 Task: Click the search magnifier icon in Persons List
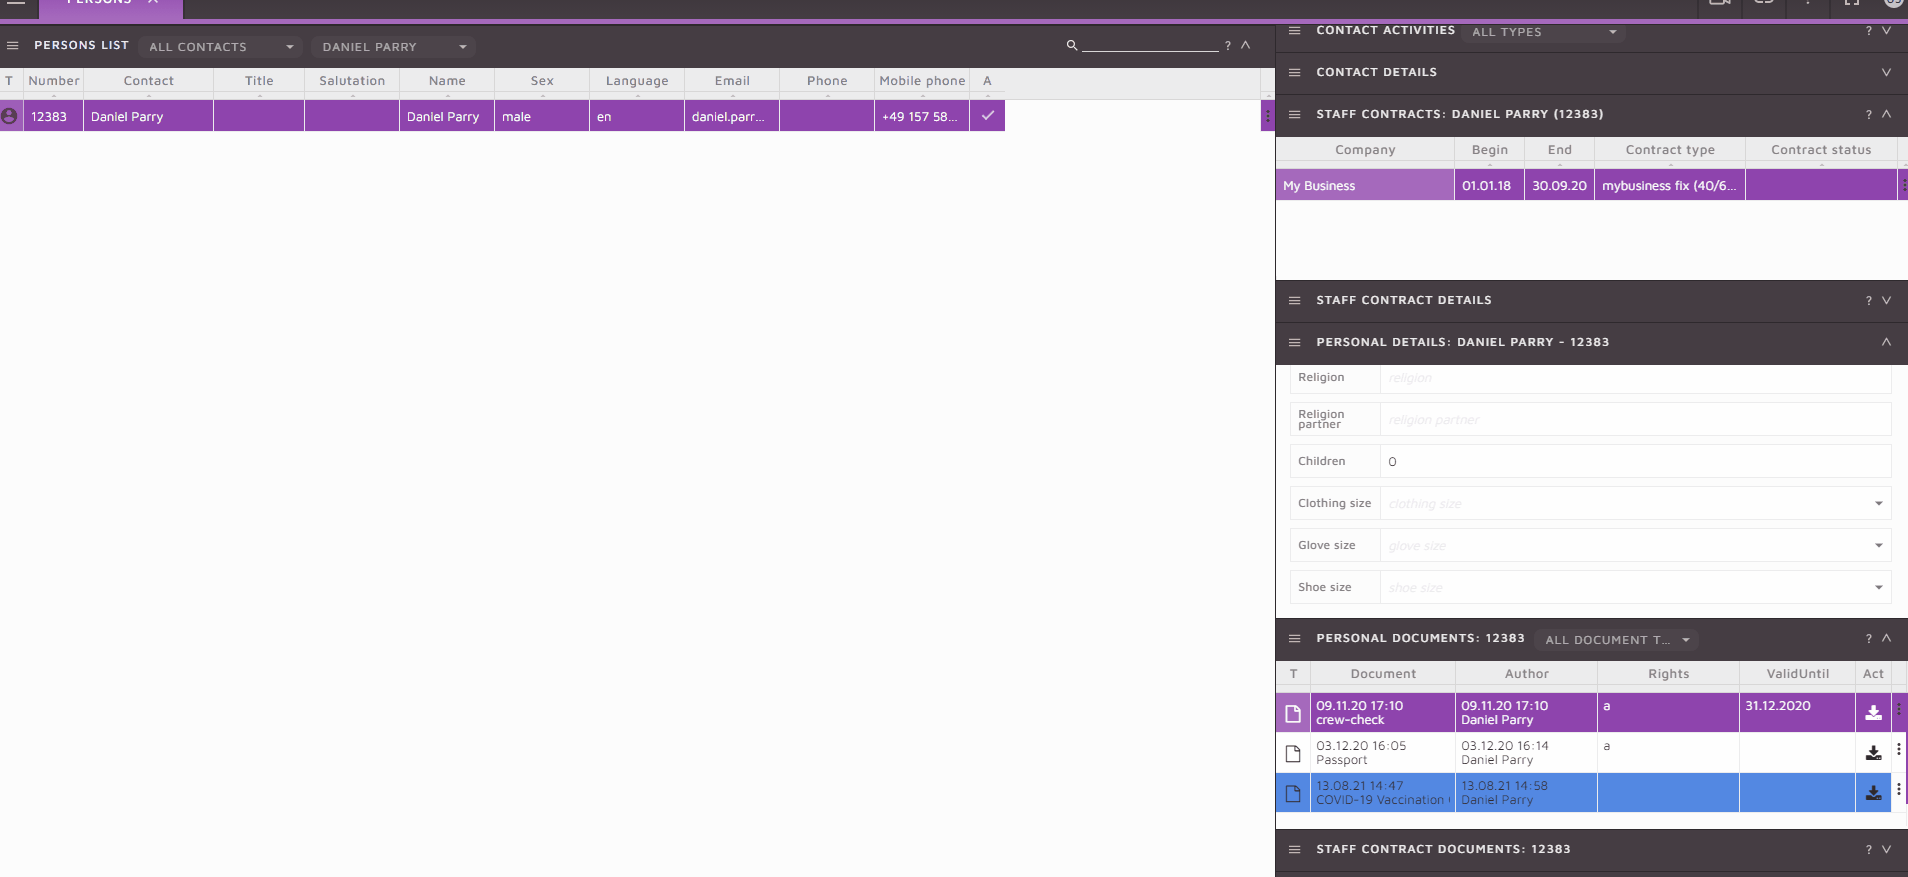click(1072, 45)
